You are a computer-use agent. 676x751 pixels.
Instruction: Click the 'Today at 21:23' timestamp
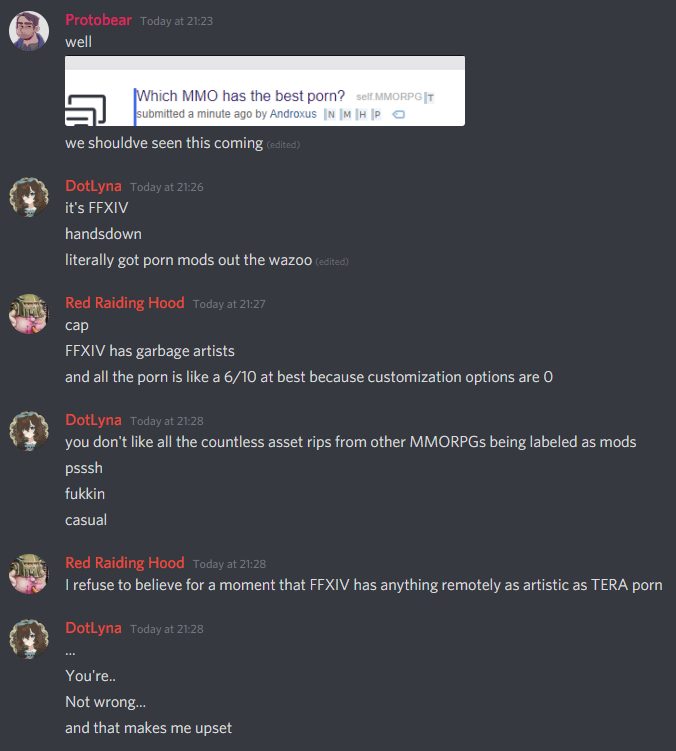pyautogui.click(x=176, y=21)
